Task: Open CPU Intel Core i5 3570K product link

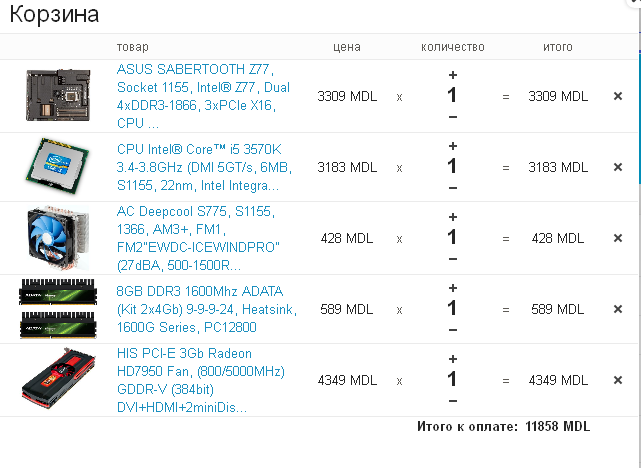Action: (x=204, y=167)
